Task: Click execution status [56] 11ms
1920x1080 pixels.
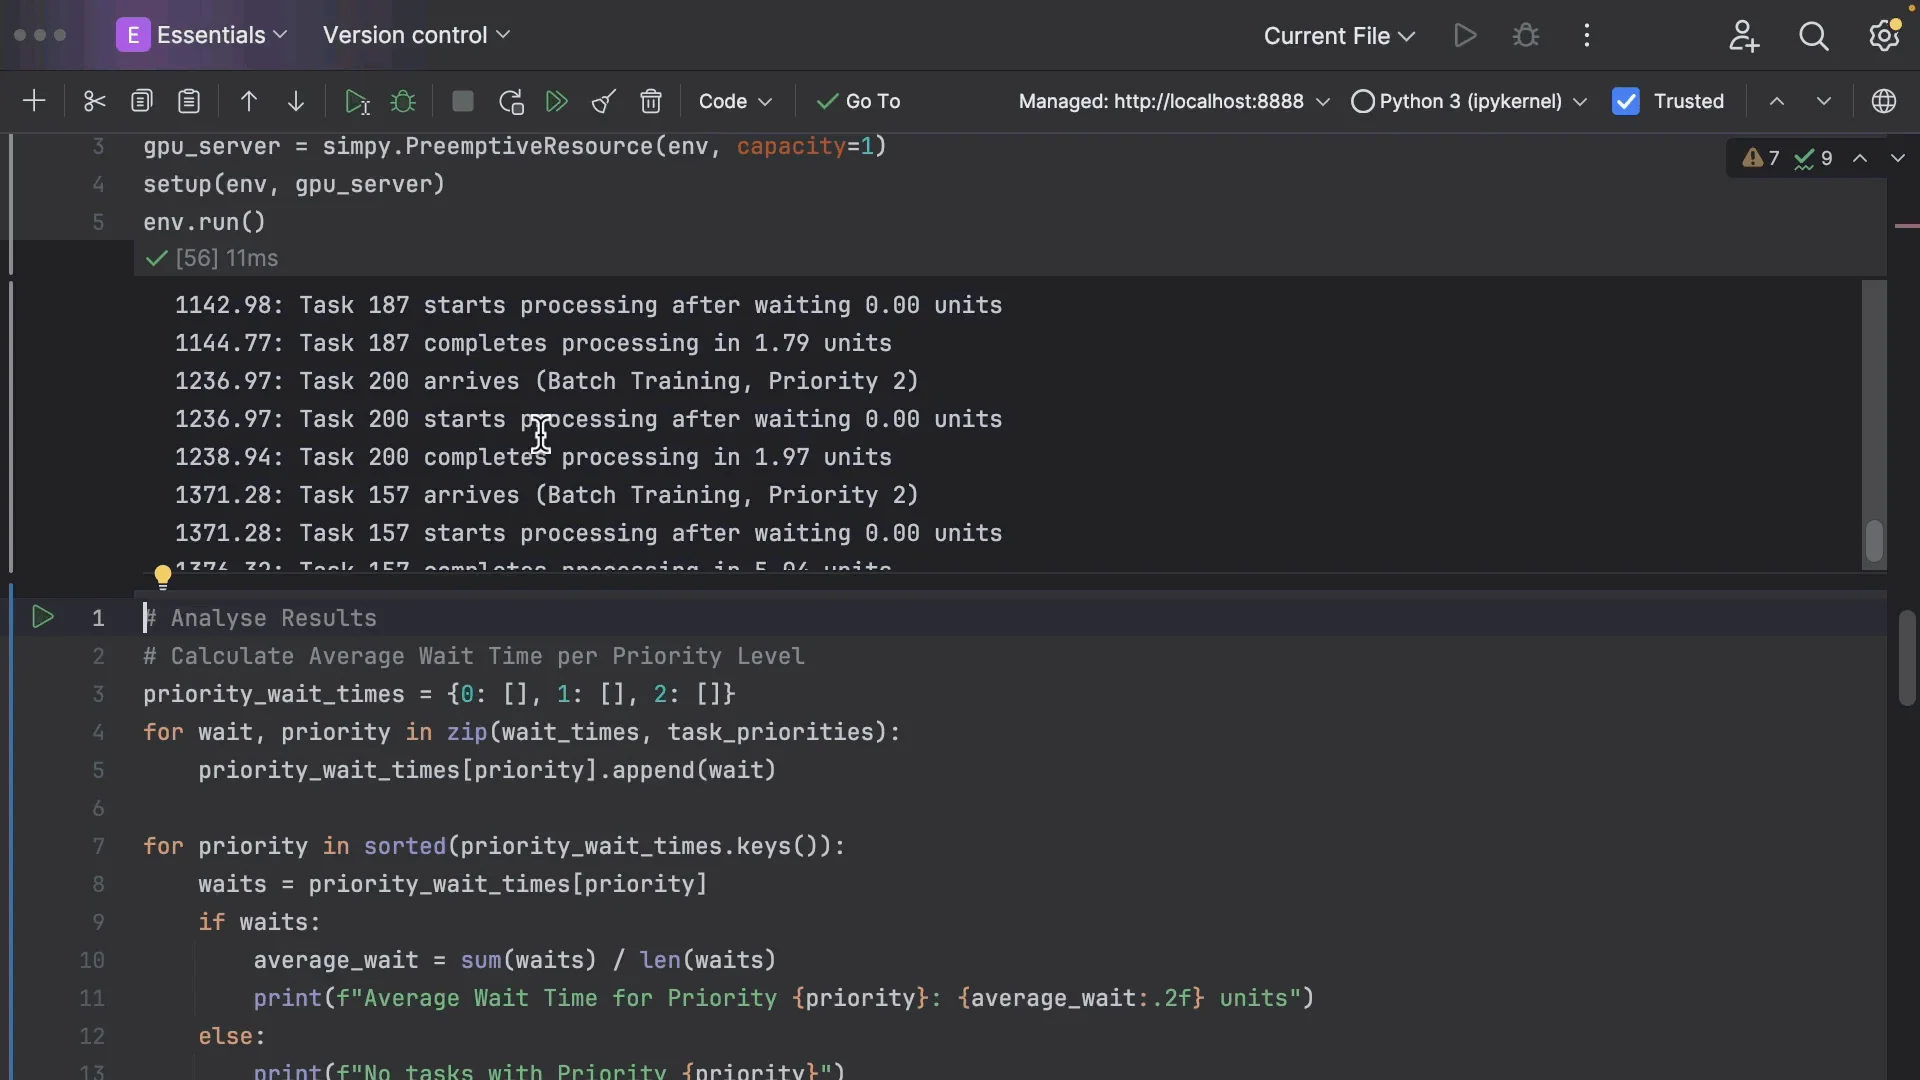Action: tap(212, 258)
